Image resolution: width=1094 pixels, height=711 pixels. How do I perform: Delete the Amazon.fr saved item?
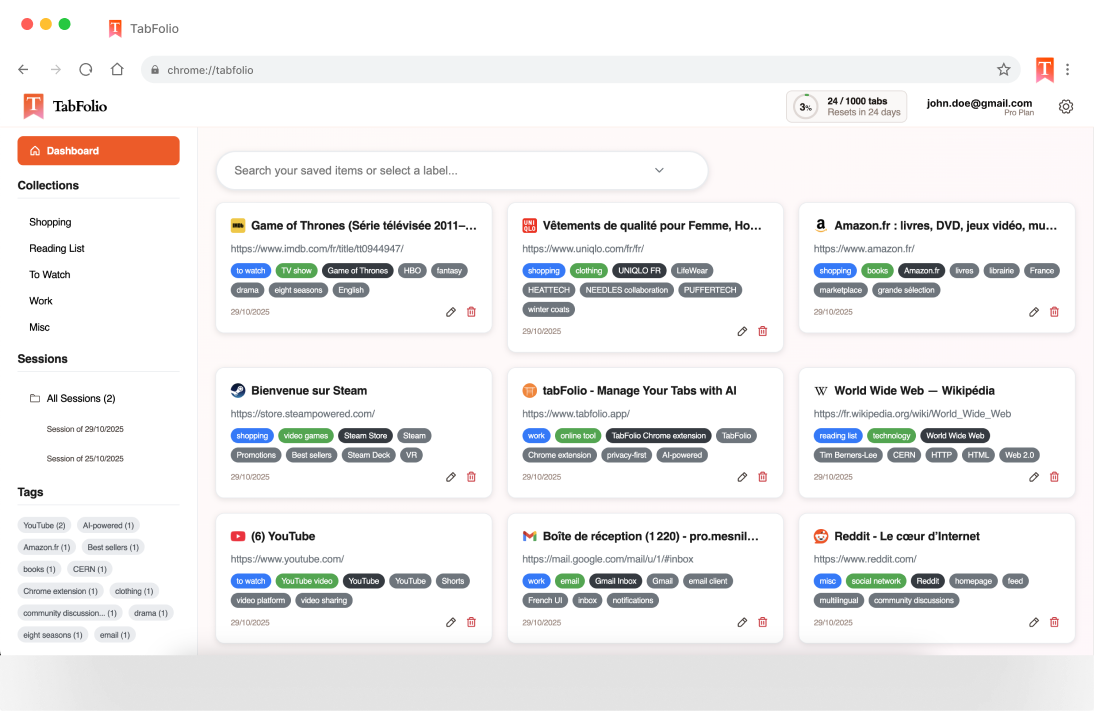point(1054,312)
